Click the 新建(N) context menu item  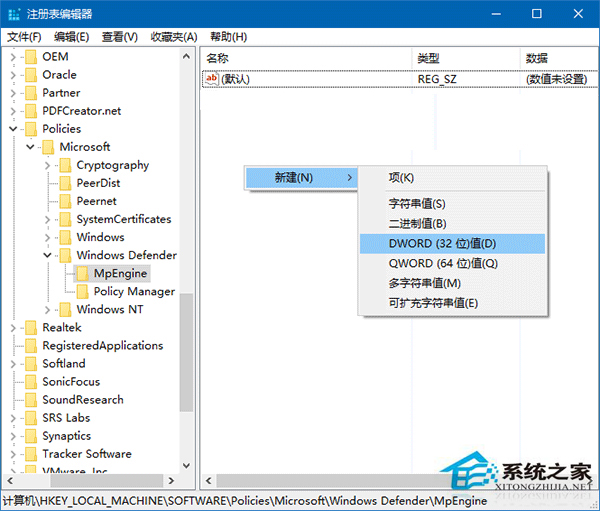302,178
